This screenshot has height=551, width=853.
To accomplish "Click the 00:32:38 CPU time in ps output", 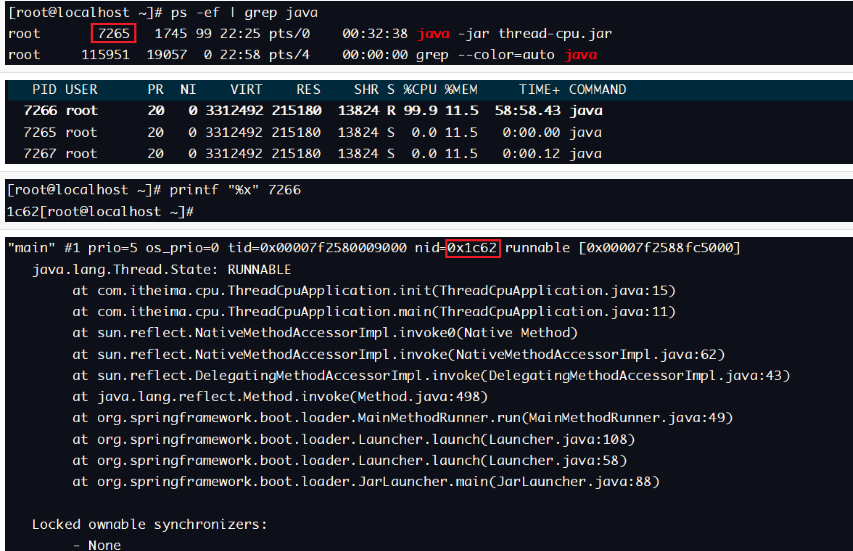I will pos(375,34).
